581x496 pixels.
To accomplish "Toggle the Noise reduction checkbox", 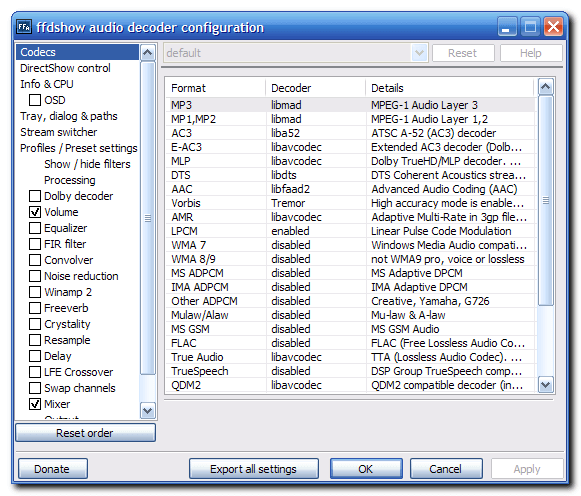I will tap(35, 276).
